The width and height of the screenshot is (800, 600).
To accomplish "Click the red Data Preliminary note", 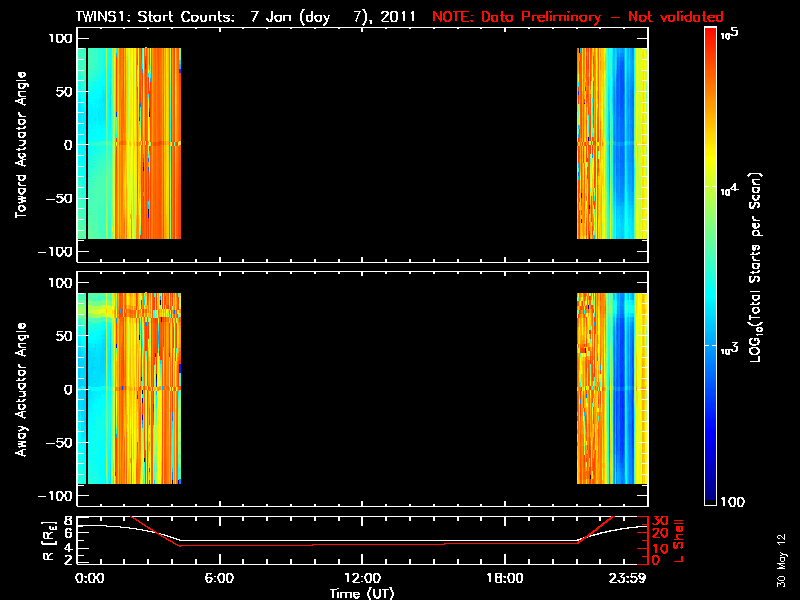I will click(577, 17).
